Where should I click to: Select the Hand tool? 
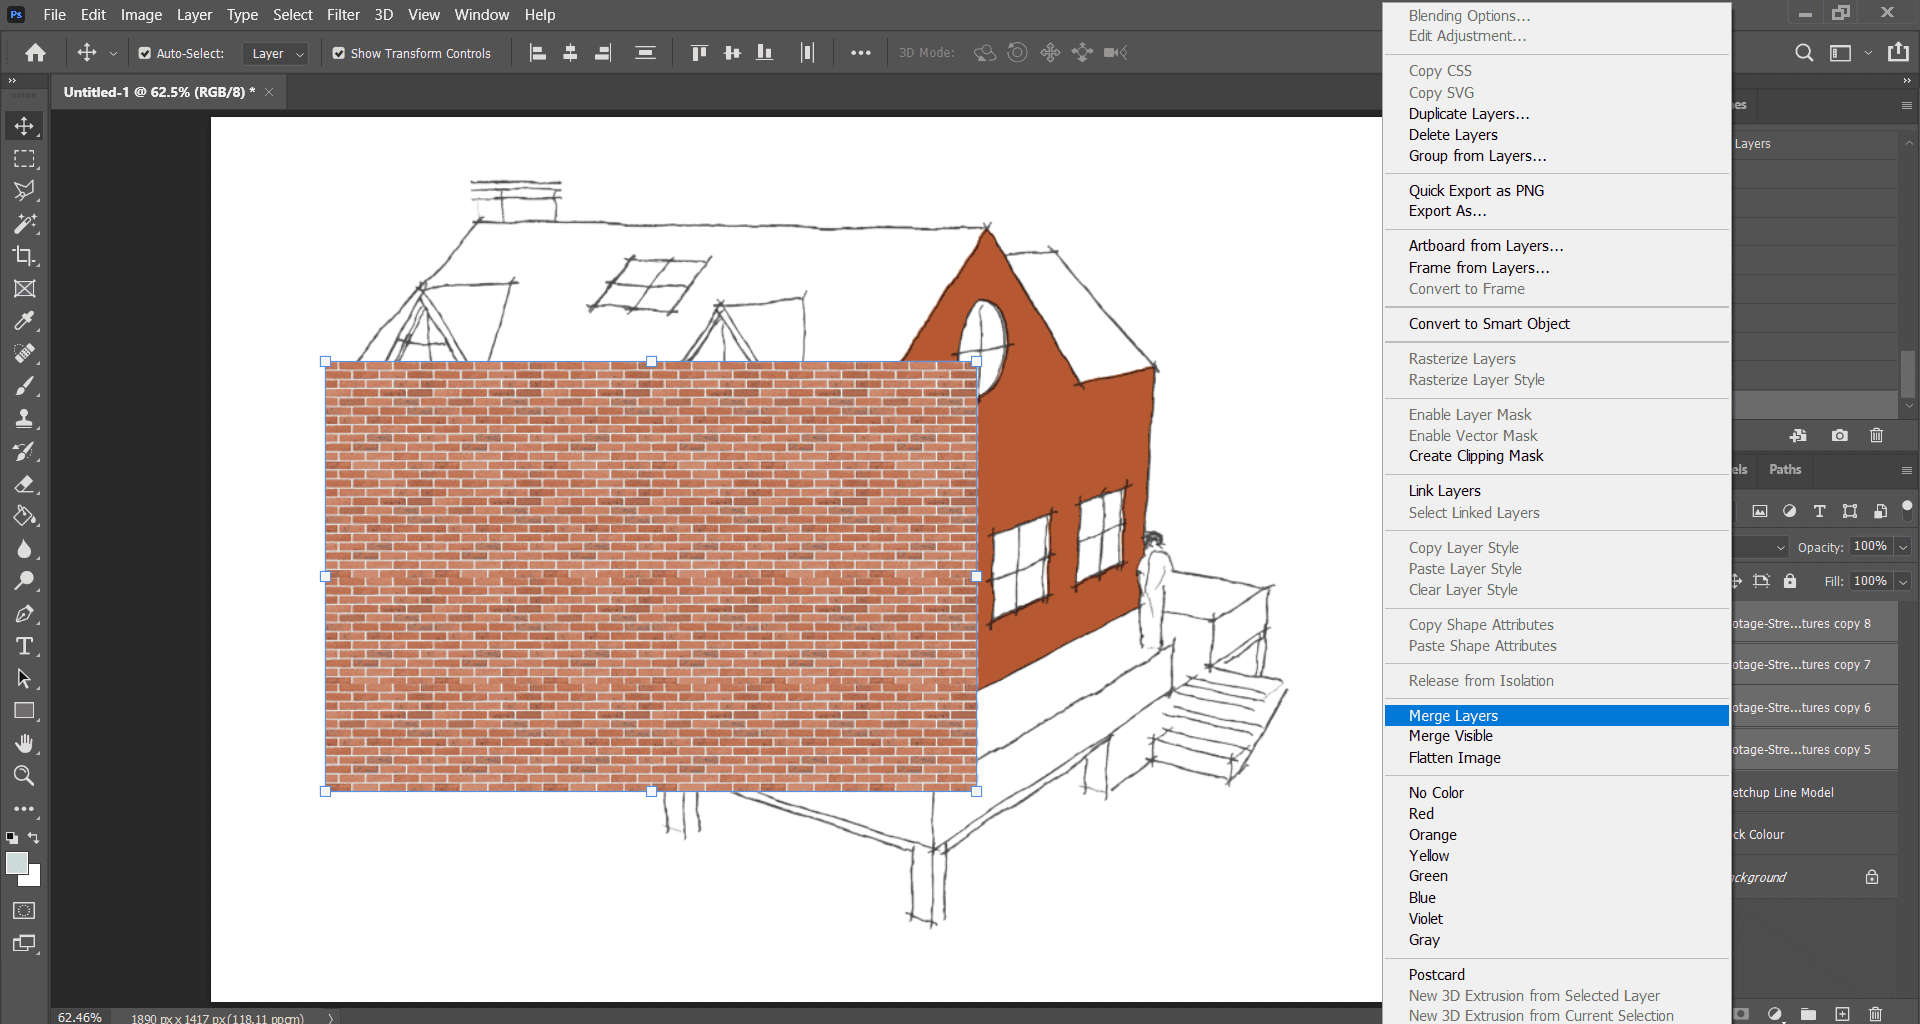coord(24,743)
